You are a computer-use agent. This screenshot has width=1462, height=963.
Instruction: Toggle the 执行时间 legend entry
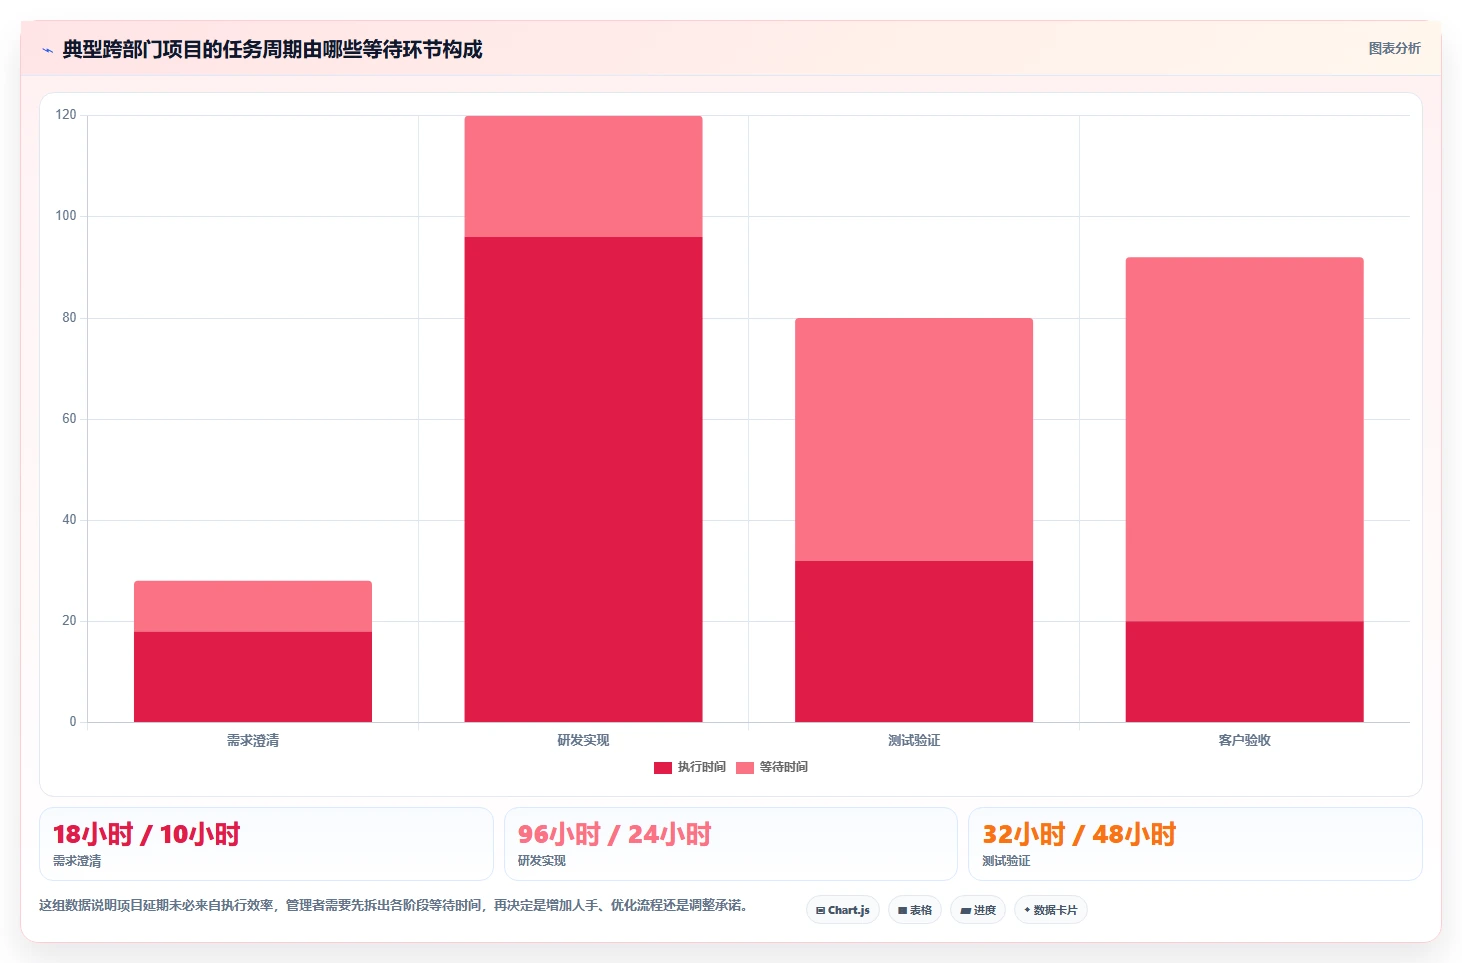pyautogui.click(x=690, y=767)
